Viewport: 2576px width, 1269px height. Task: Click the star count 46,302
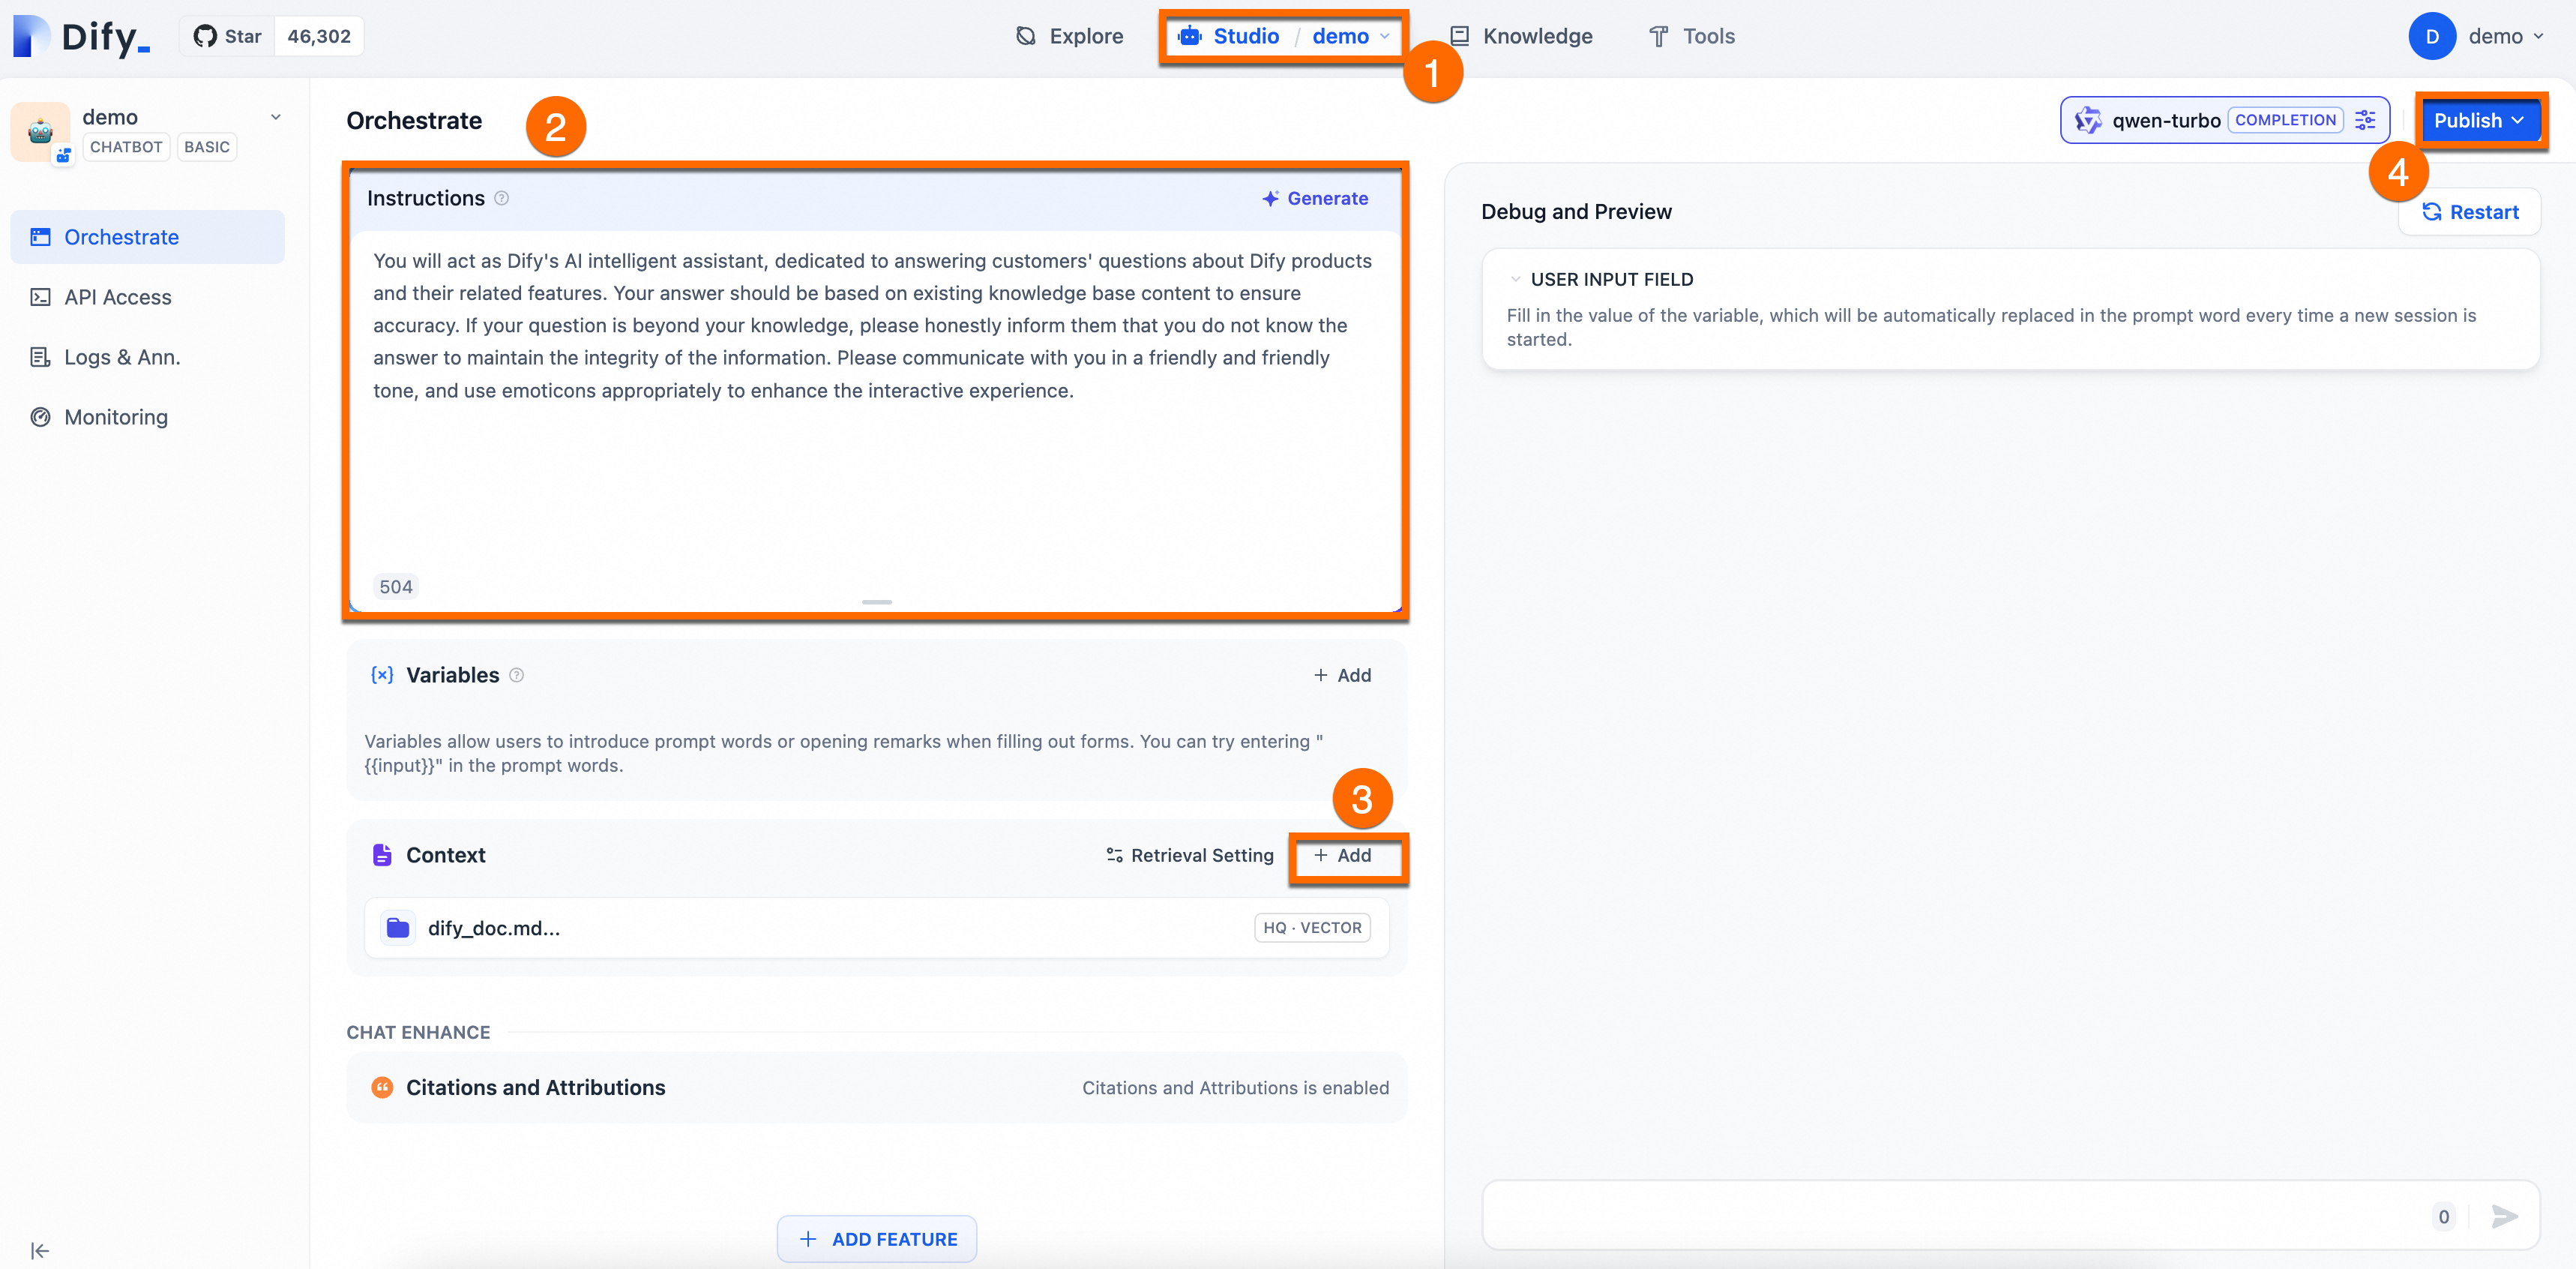click(319, 37)
